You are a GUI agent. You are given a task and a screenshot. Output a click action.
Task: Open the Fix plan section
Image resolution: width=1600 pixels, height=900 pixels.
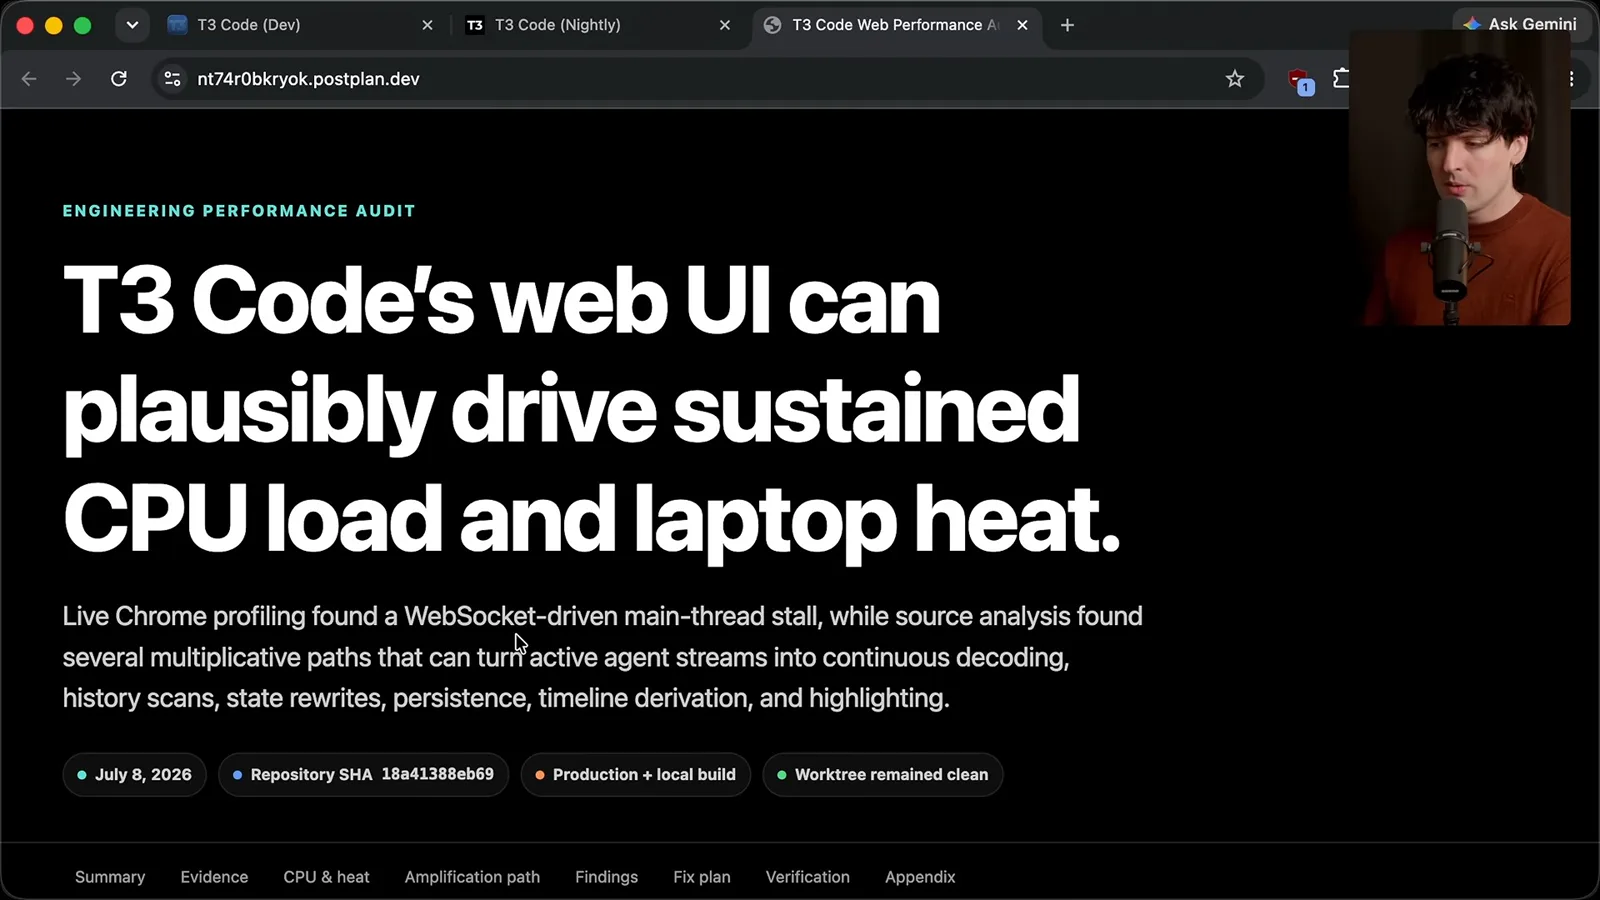click(702, 877)
